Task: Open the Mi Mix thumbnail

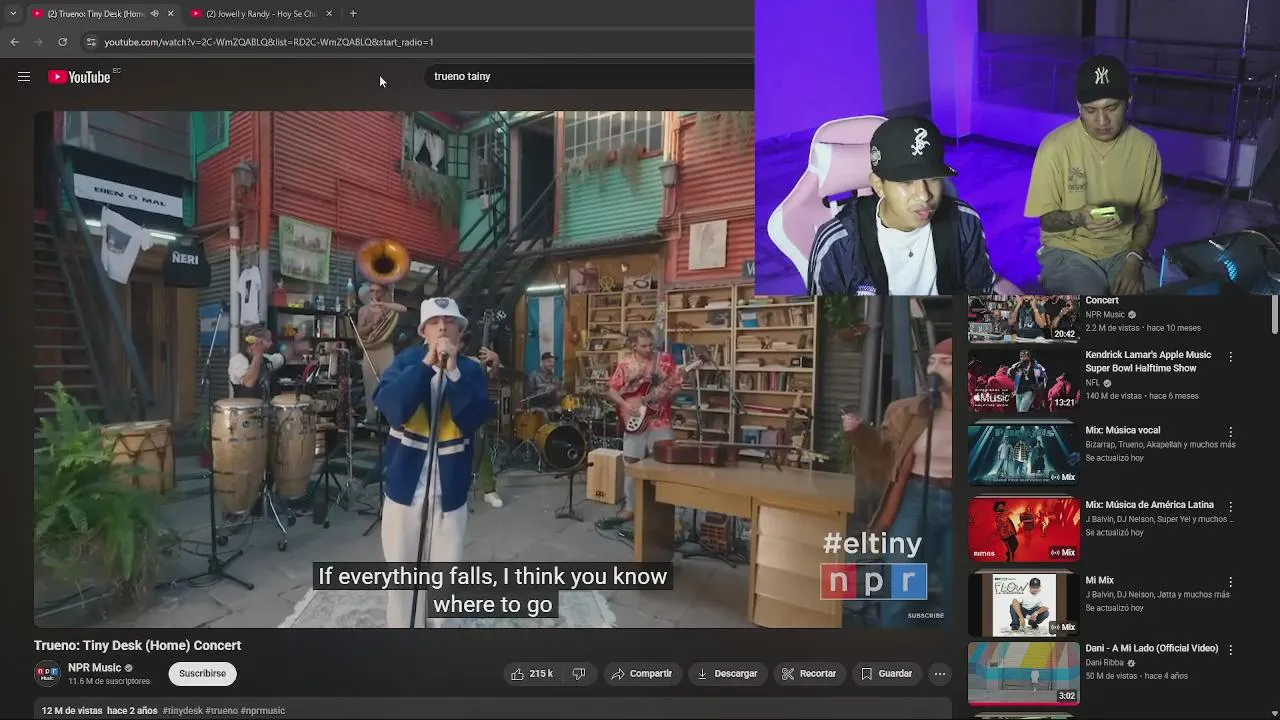Action: (x=1023, y=605)
